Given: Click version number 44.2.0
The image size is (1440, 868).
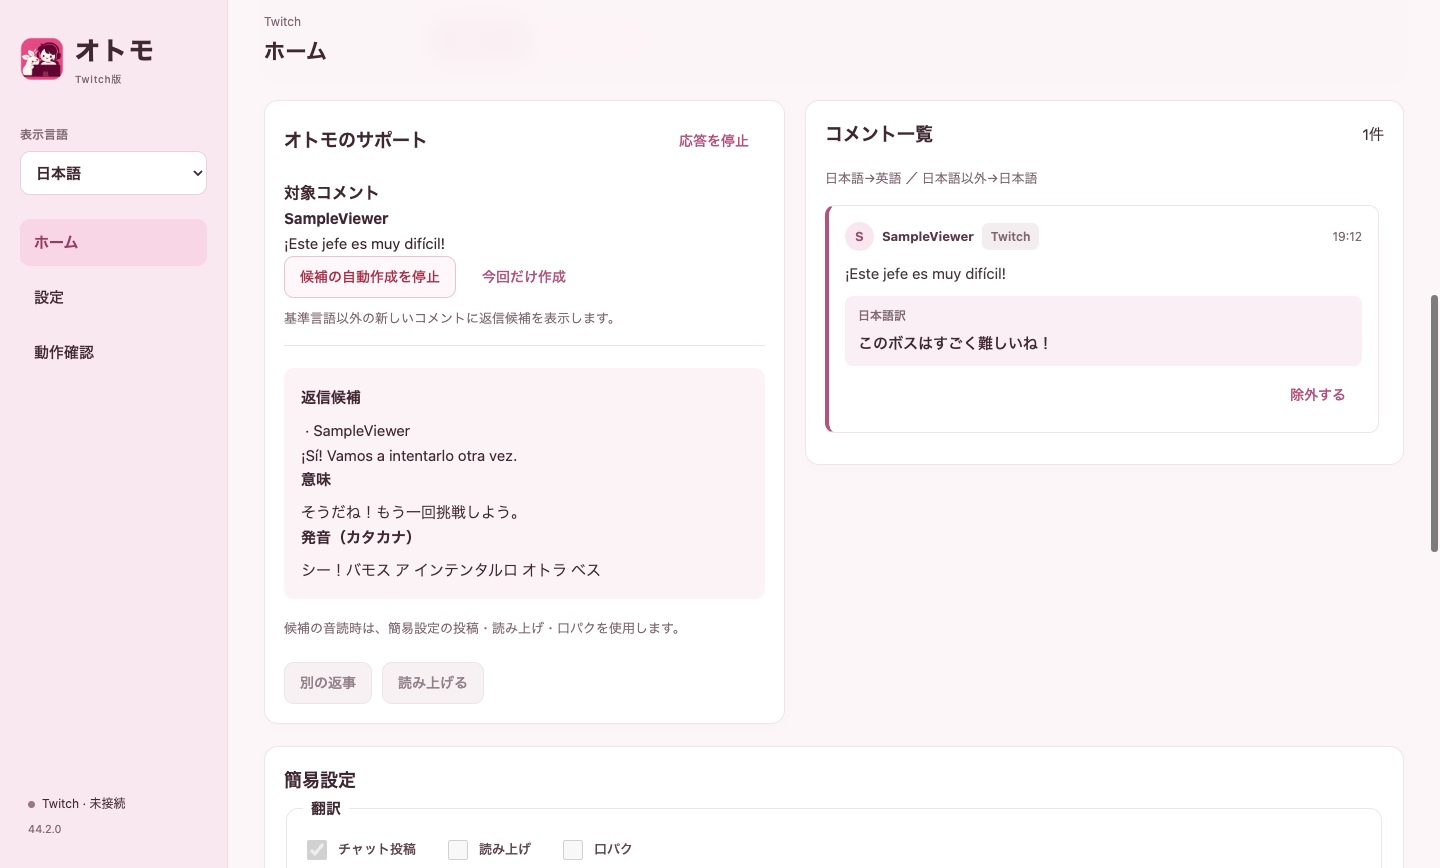Looking at the screenshot, I should coord(45,829).
